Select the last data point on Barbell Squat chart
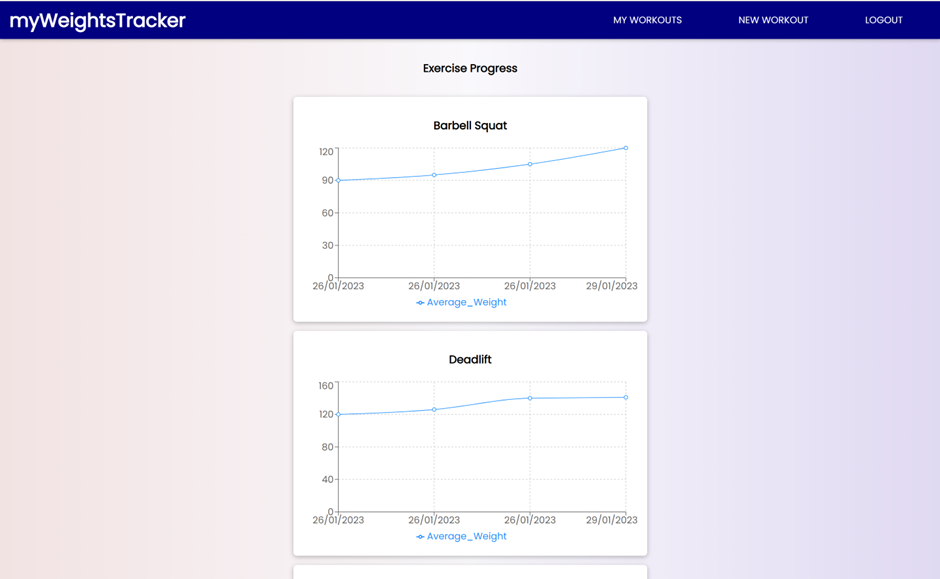 627,147
